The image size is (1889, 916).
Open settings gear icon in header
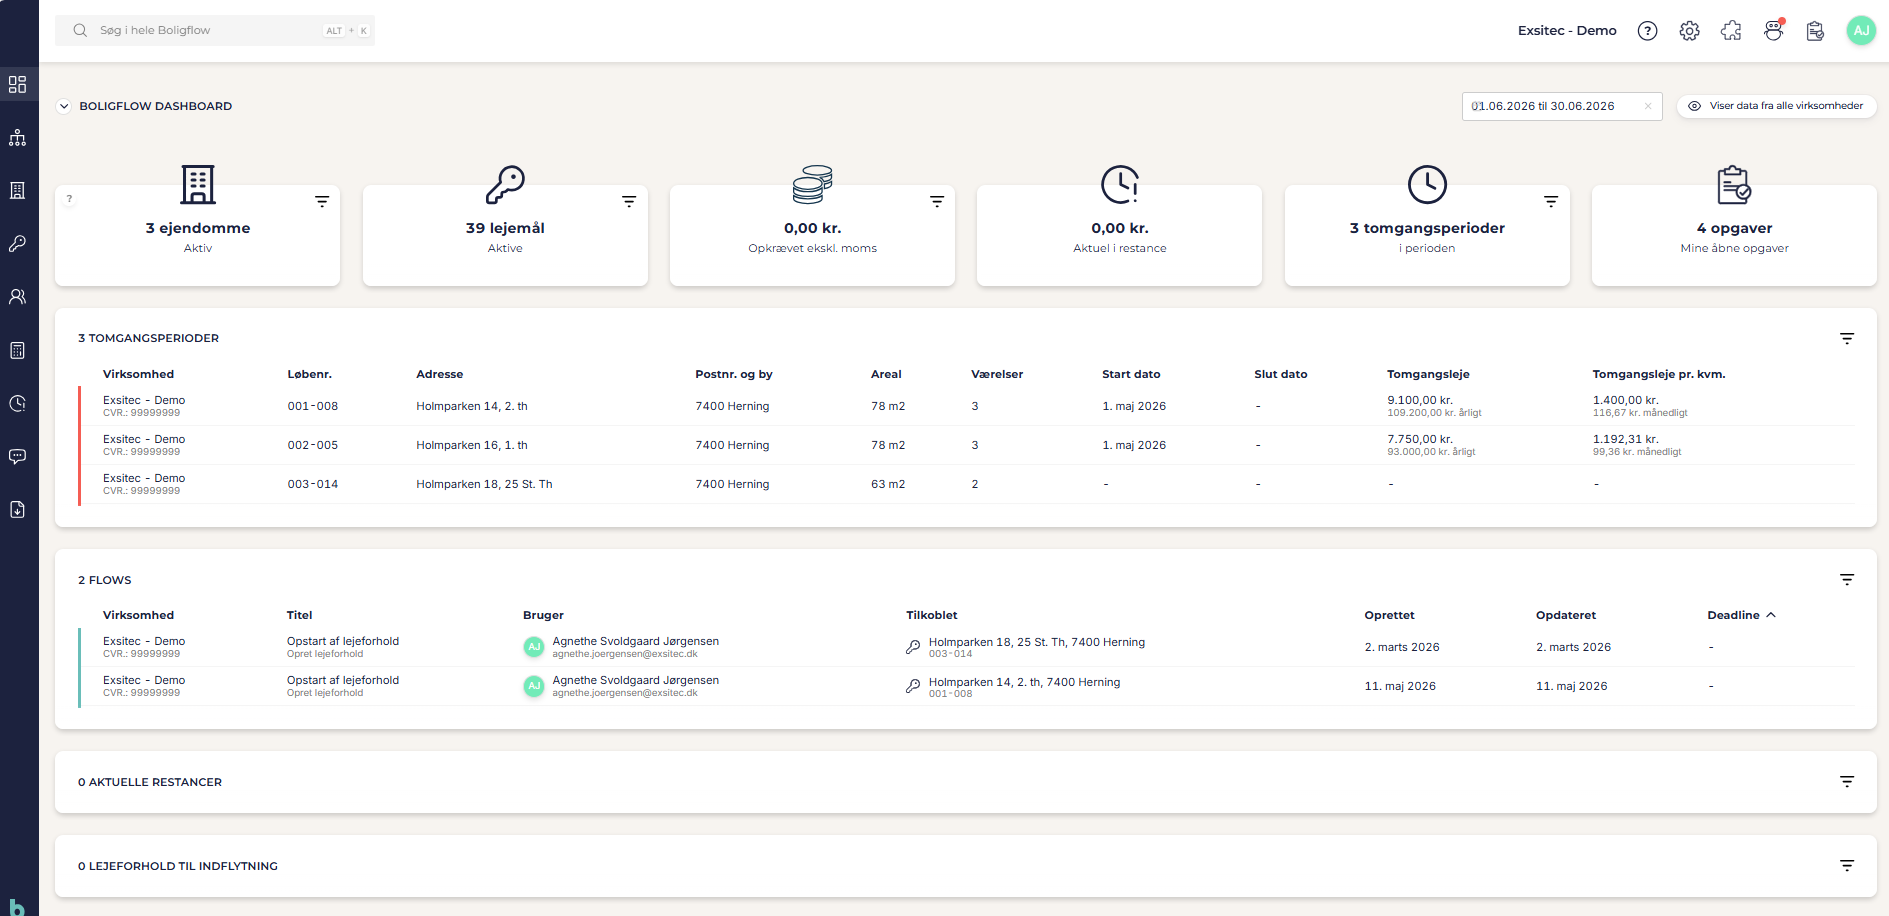[1689, 31]
